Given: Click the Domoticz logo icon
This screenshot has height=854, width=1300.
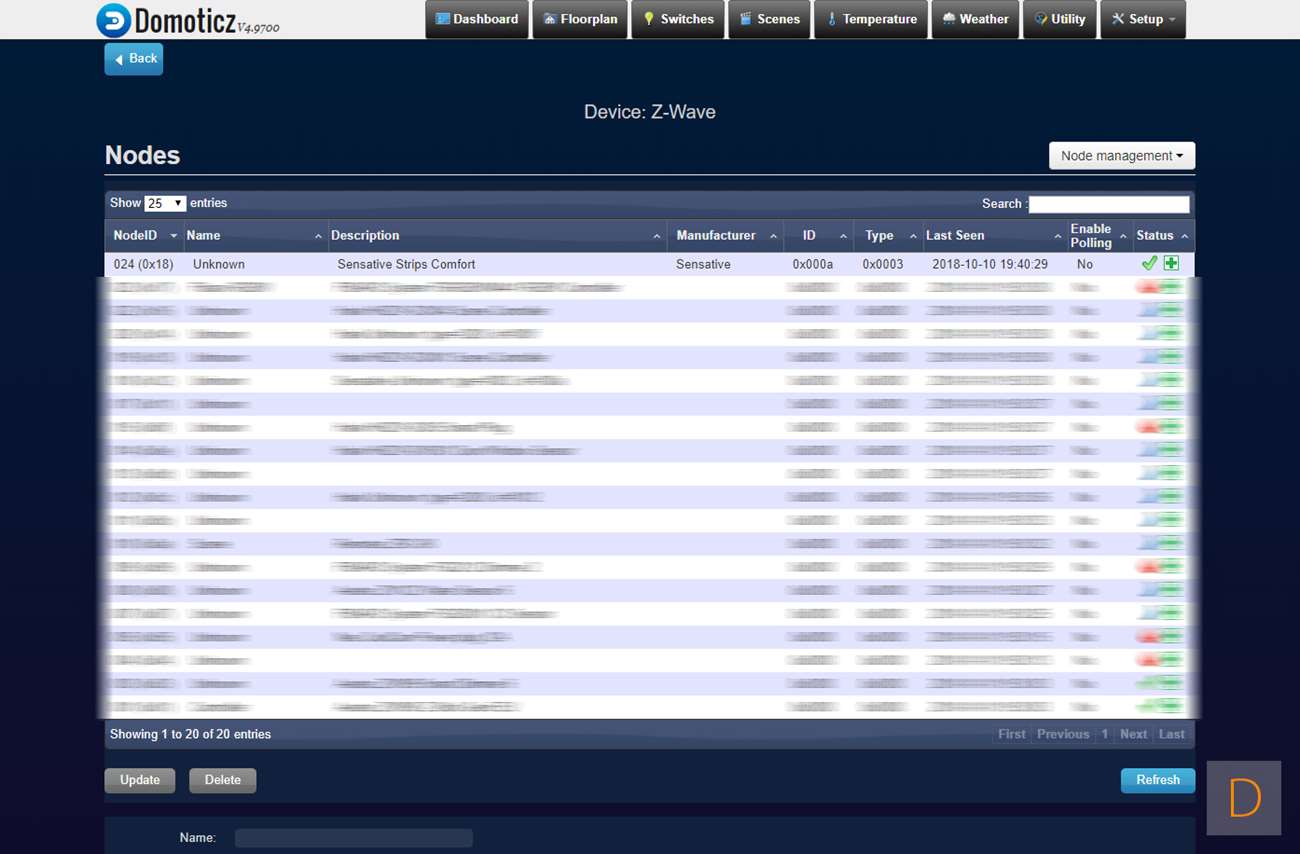Looking at the screenshot, I should [114, 20].
